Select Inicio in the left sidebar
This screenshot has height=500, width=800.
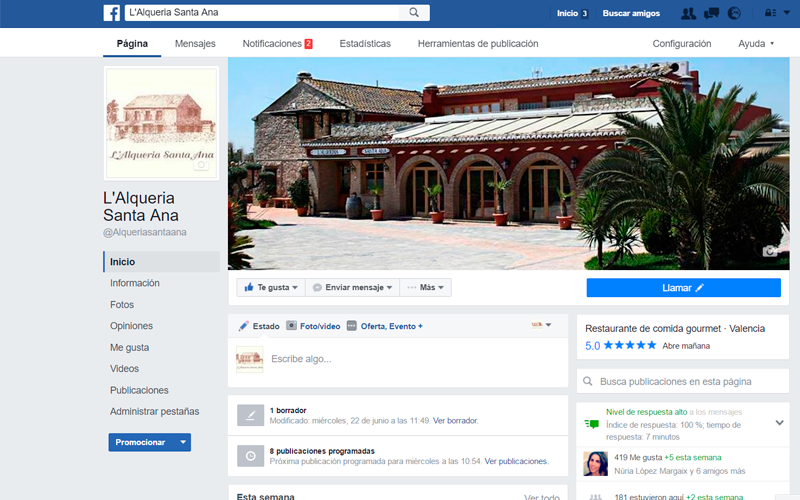pos(162,262)
